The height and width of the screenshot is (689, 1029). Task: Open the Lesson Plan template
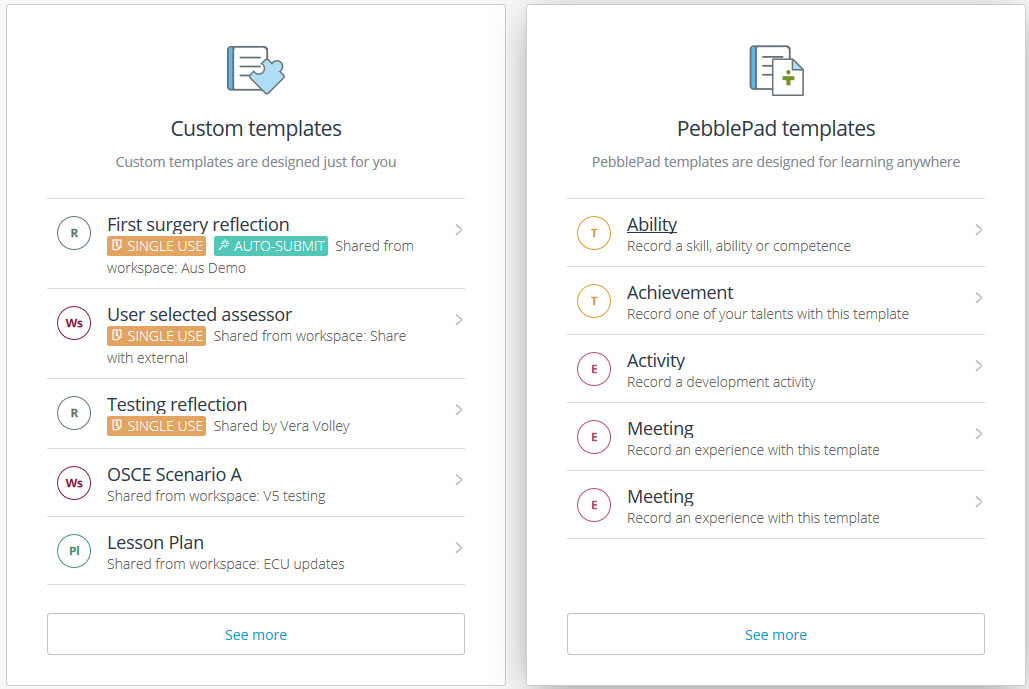pyautogui.click(x=156, y=543)
